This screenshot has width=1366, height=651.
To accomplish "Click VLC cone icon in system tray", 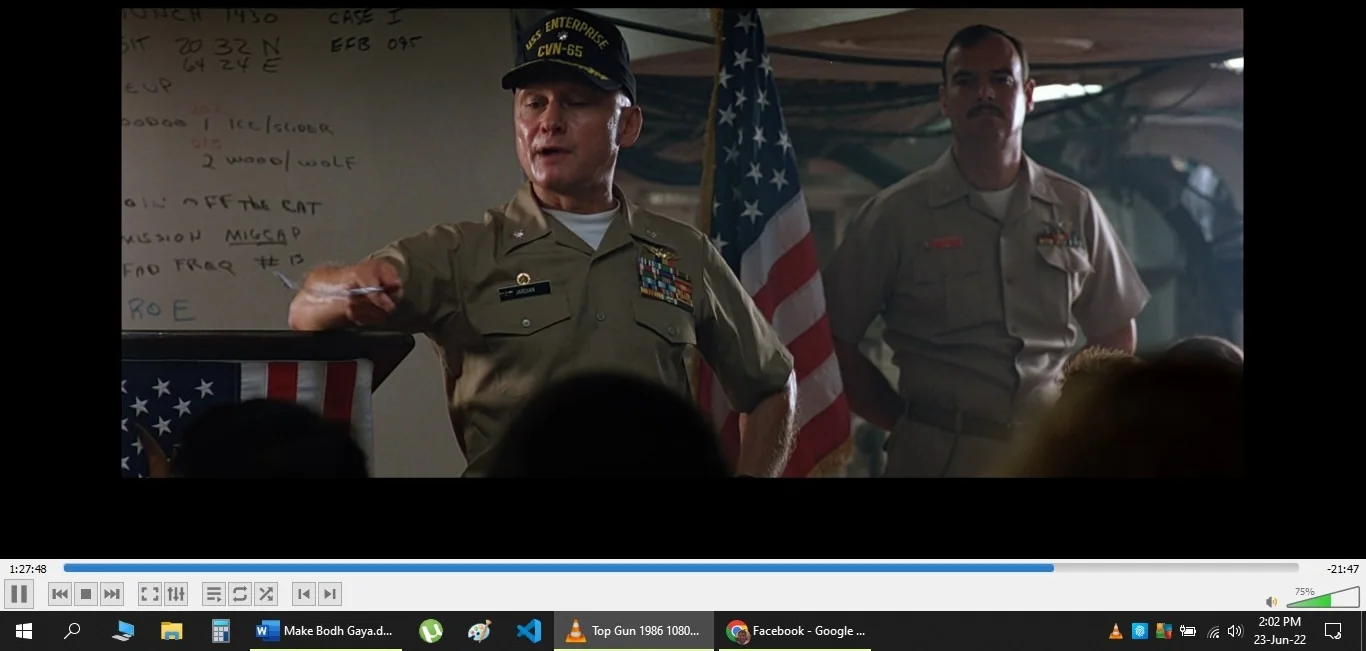I will coord(1116,631).
